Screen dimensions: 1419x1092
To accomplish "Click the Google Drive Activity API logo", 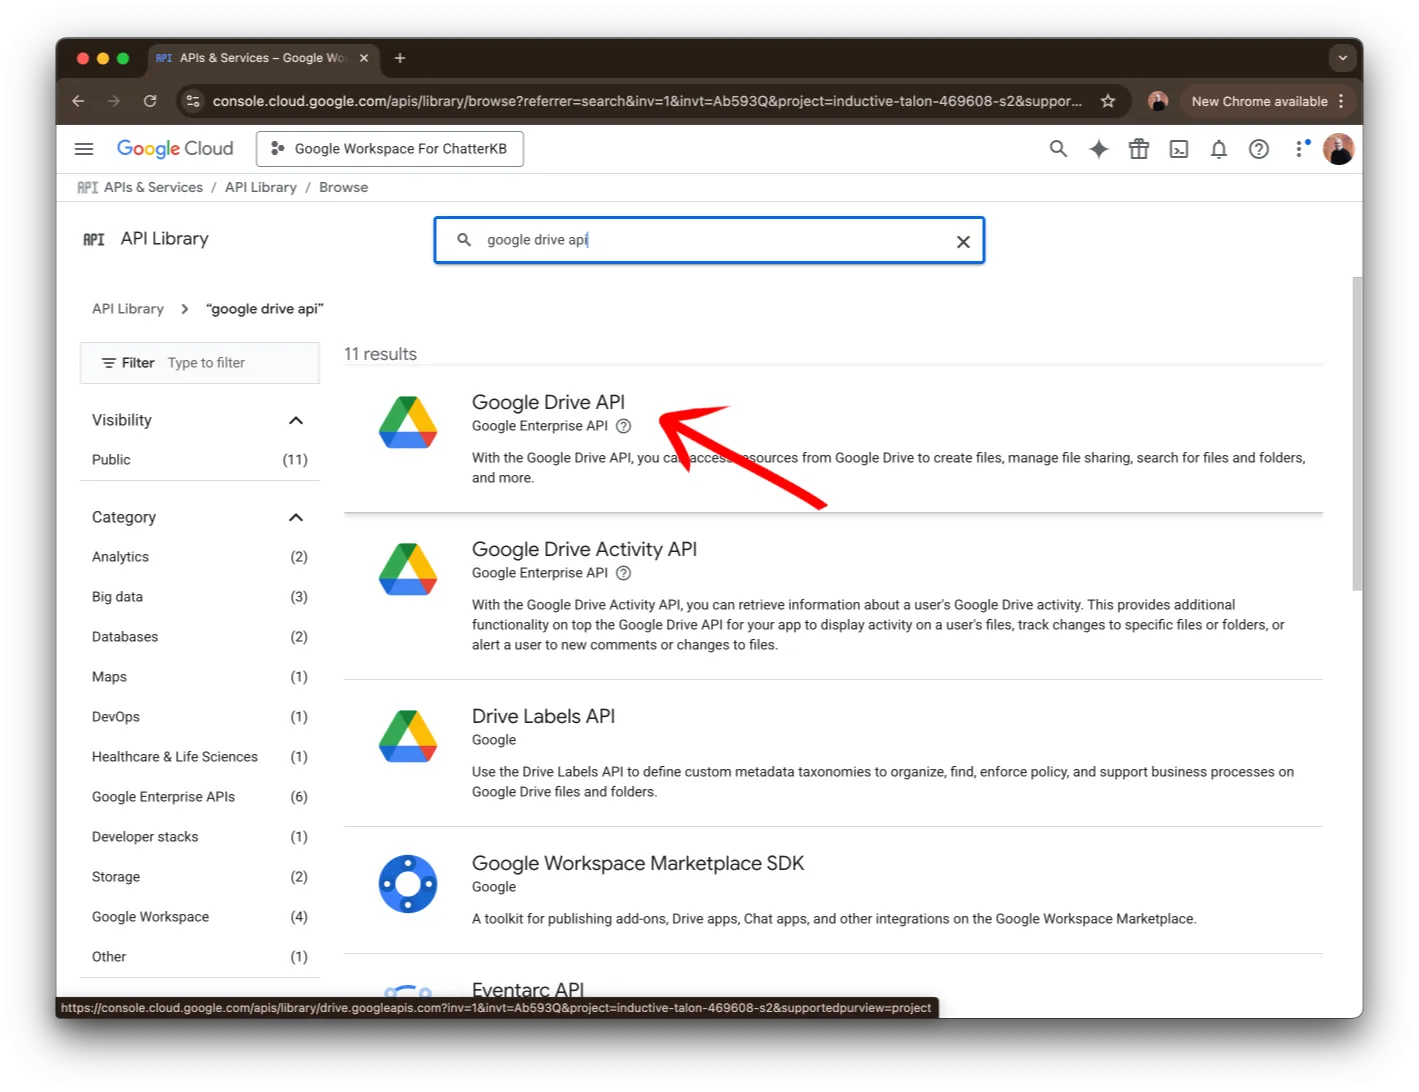I will 408,569.
